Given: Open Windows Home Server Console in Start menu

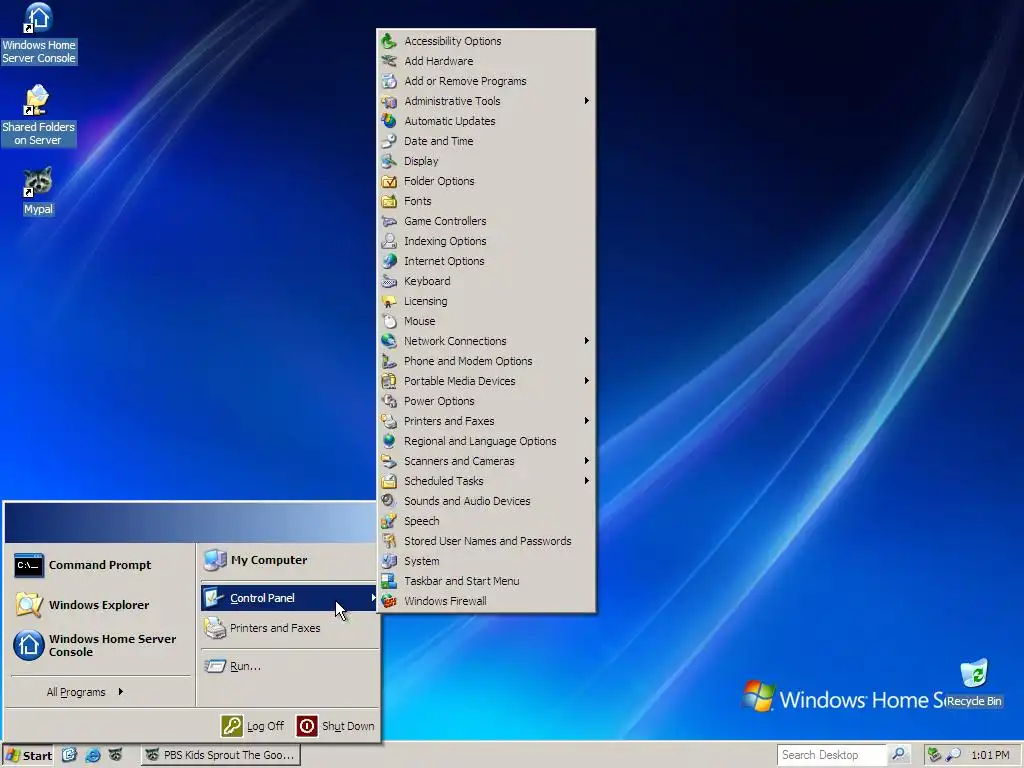Looking at the screenshot, I should click(x=99, y=645).
